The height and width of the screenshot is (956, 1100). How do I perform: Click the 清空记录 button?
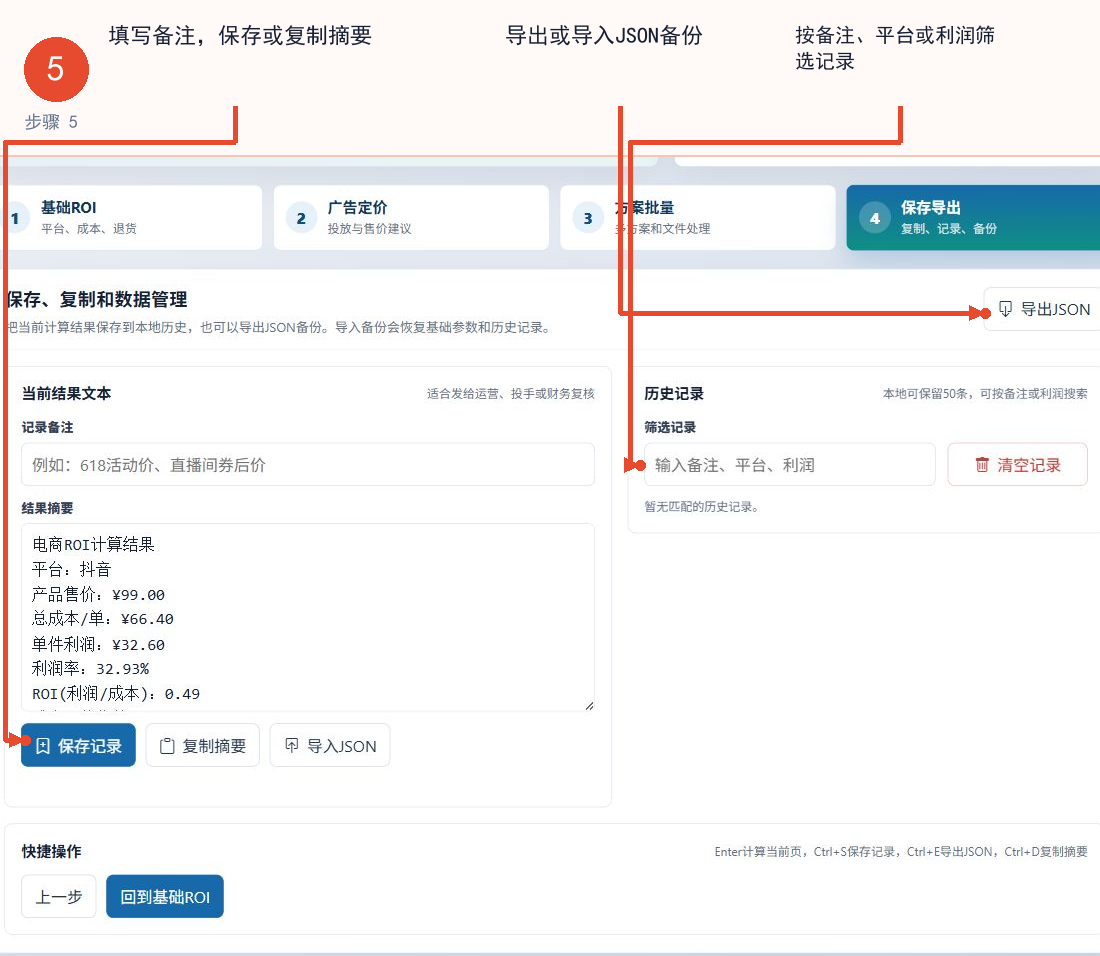(x=1017, y=464)
